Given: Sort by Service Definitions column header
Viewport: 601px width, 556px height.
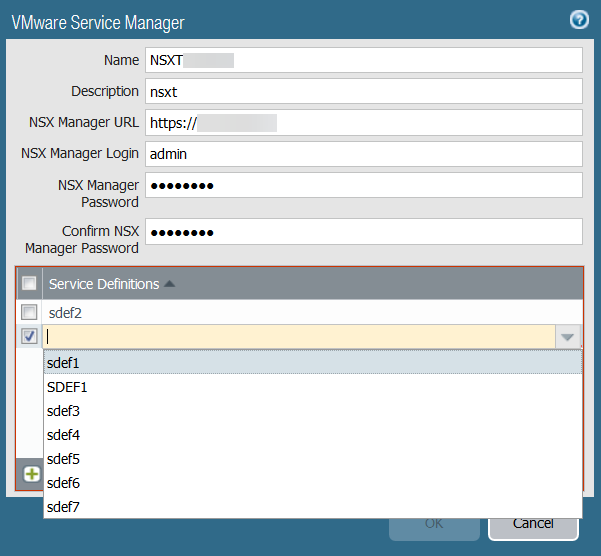Looking at the screenshot, I should (x=104, y=284).
